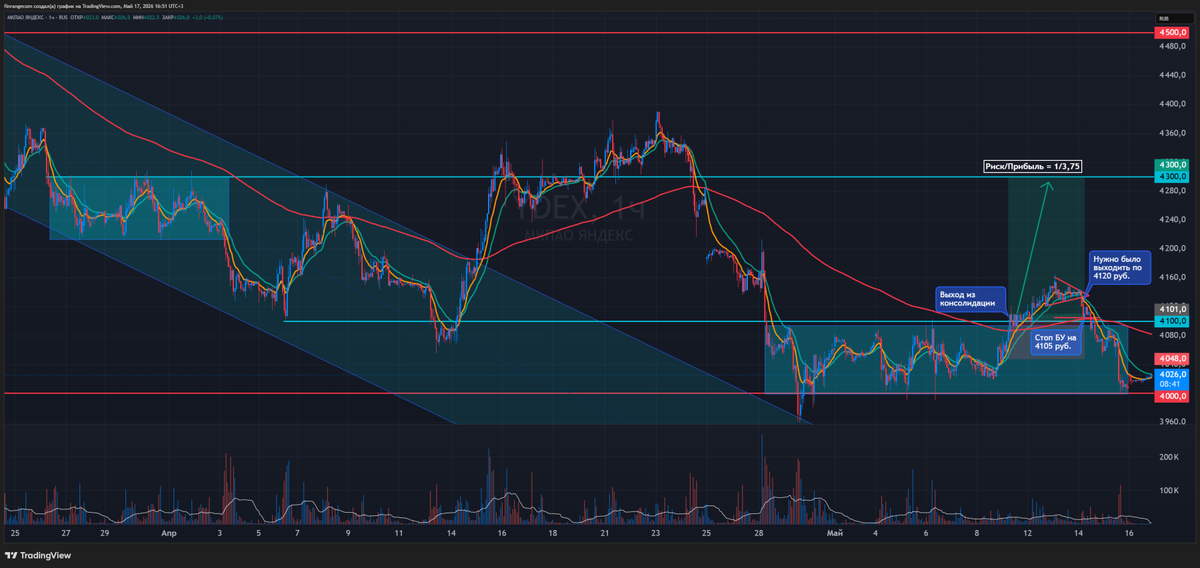Click the 100 K volume axis label

tap(1168, 490)
